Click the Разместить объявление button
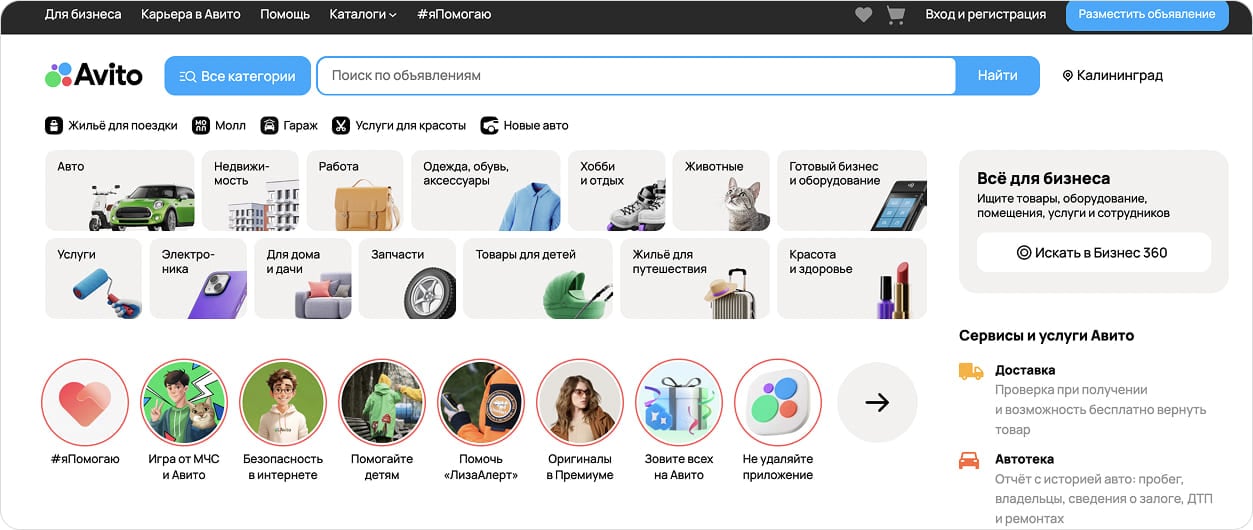This screenshot has height=530, width=1253. (x=1147, y=15)
